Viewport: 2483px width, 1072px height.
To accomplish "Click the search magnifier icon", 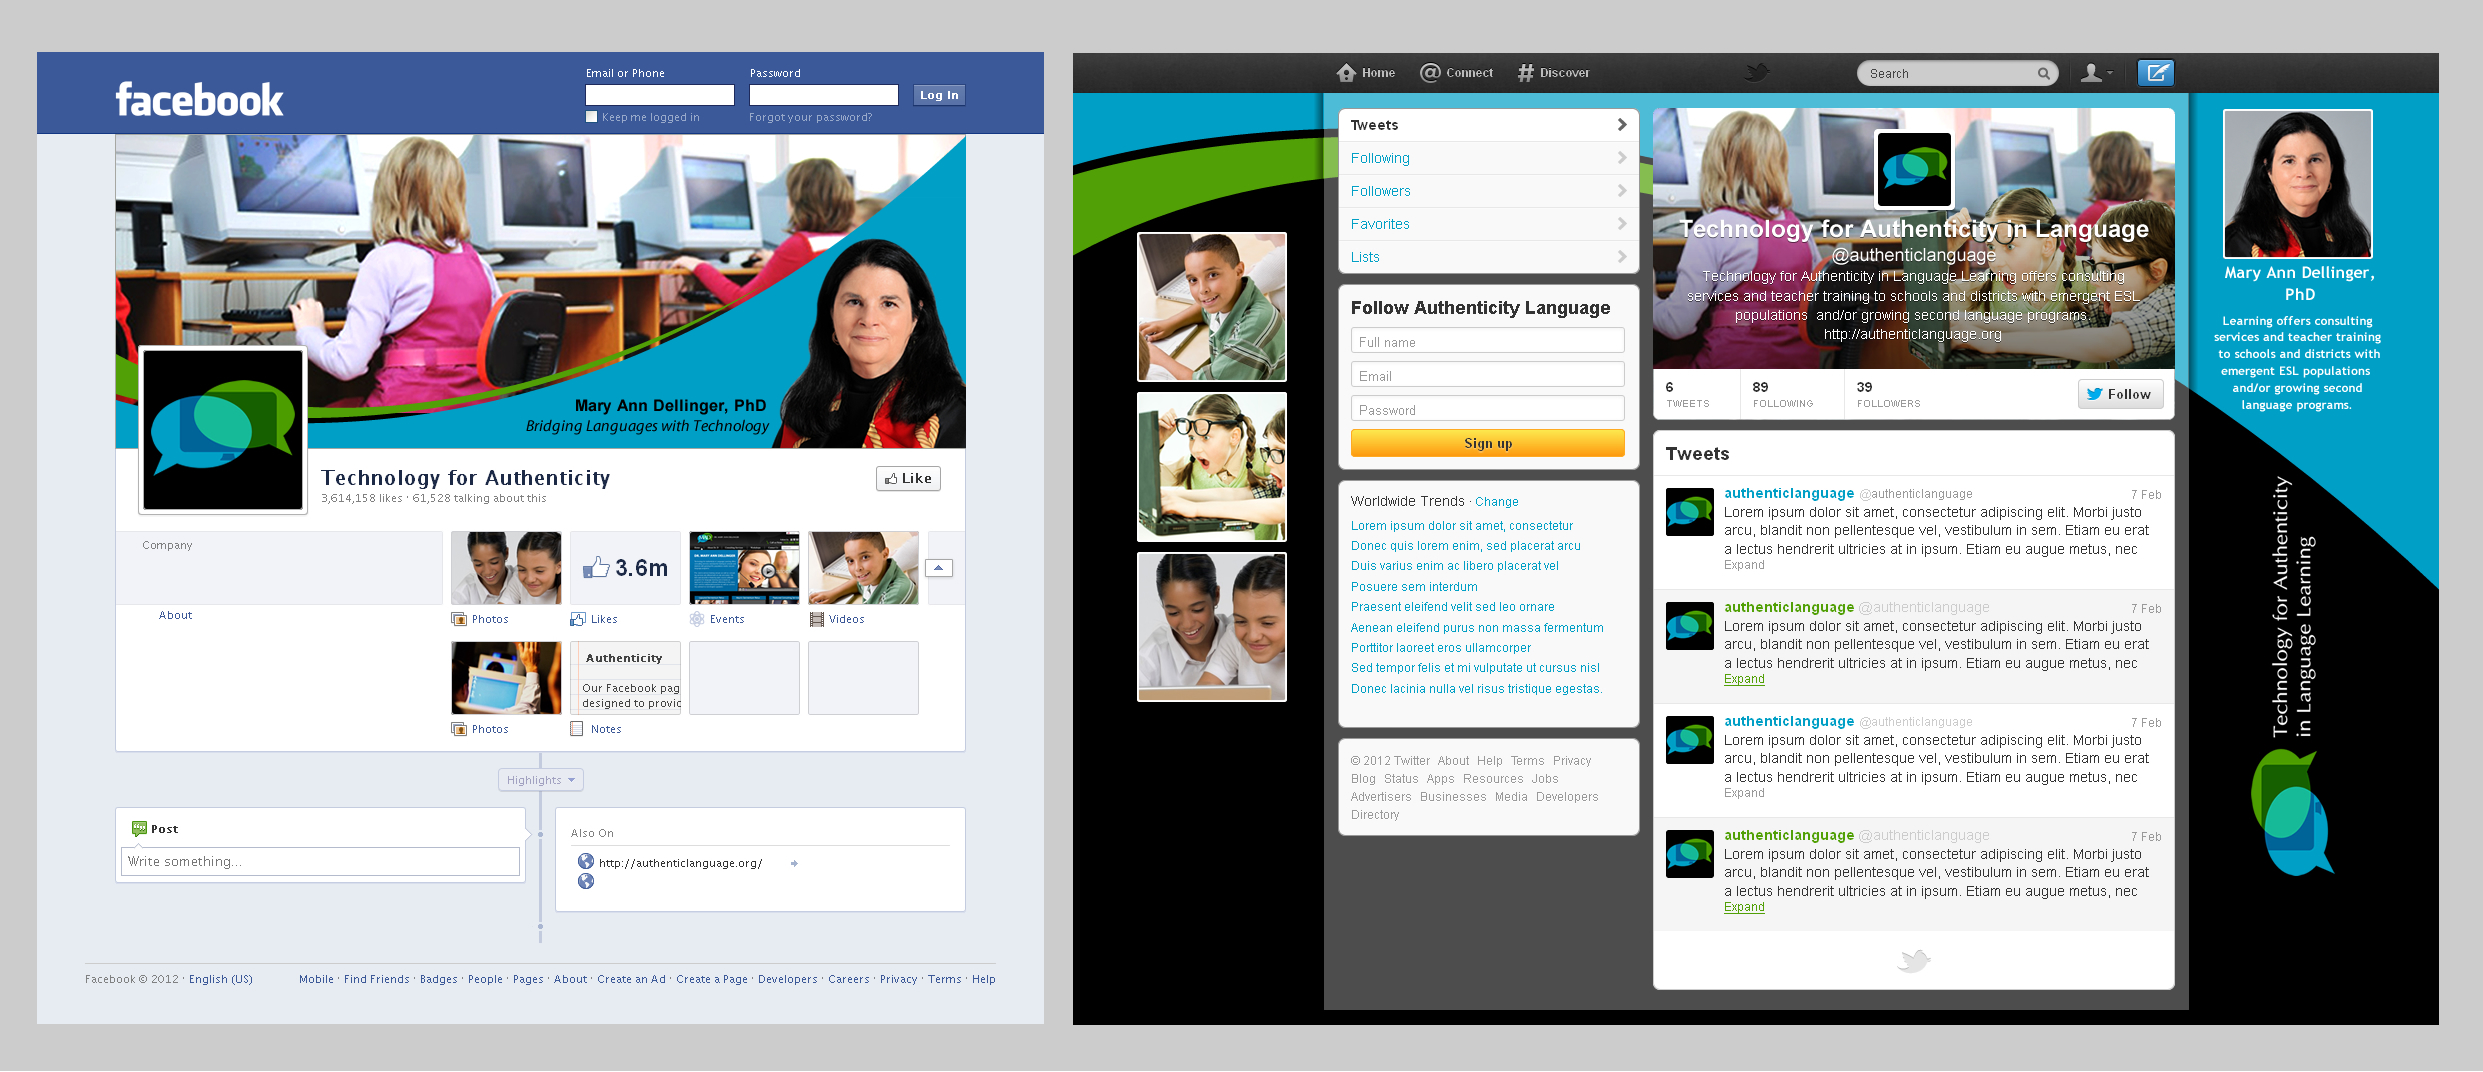I will 2043,74.
